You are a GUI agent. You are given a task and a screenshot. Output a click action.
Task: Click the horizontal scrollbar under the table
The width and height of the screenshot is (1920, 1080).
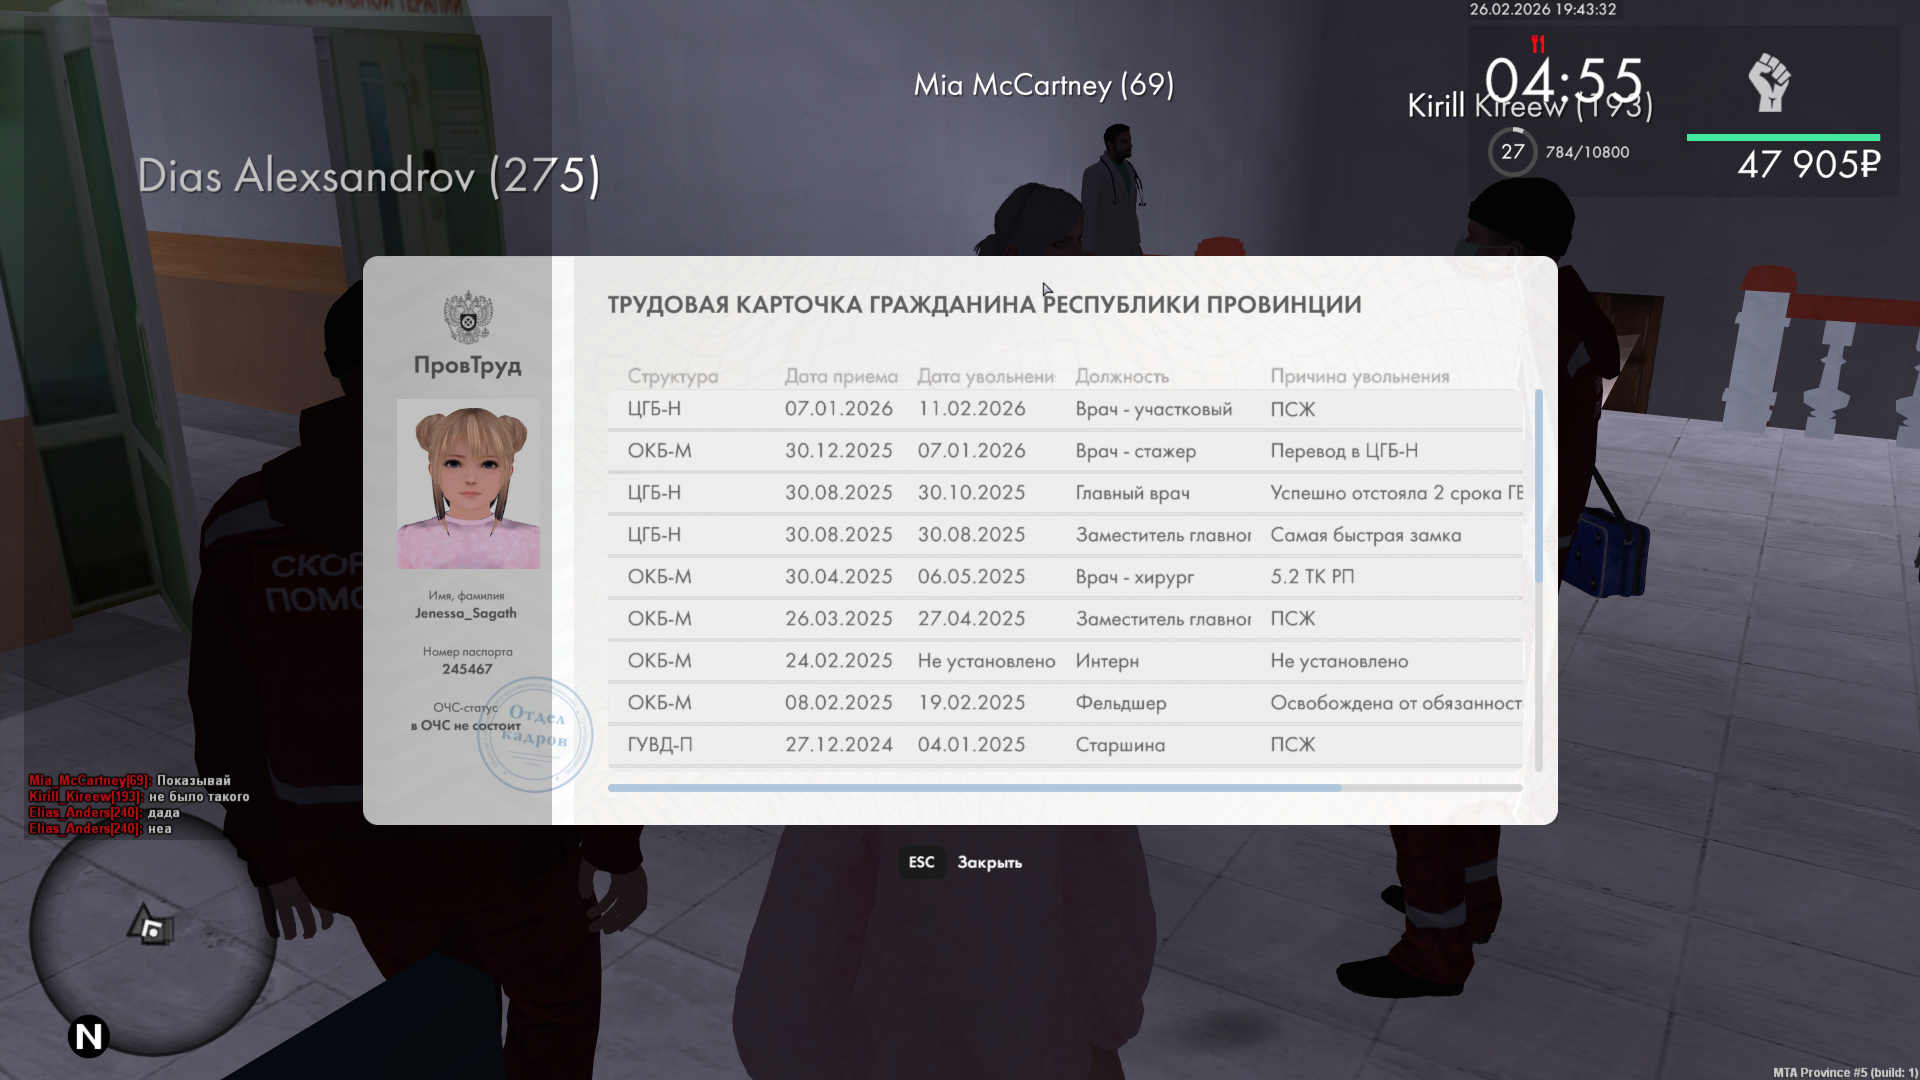click(x=974, y=788)
